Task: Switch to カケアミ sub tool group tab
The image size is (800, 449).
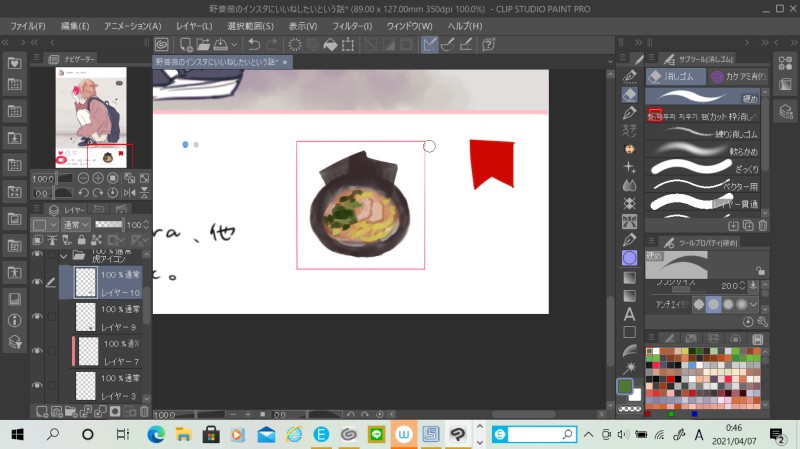Action: coord(738,77)
